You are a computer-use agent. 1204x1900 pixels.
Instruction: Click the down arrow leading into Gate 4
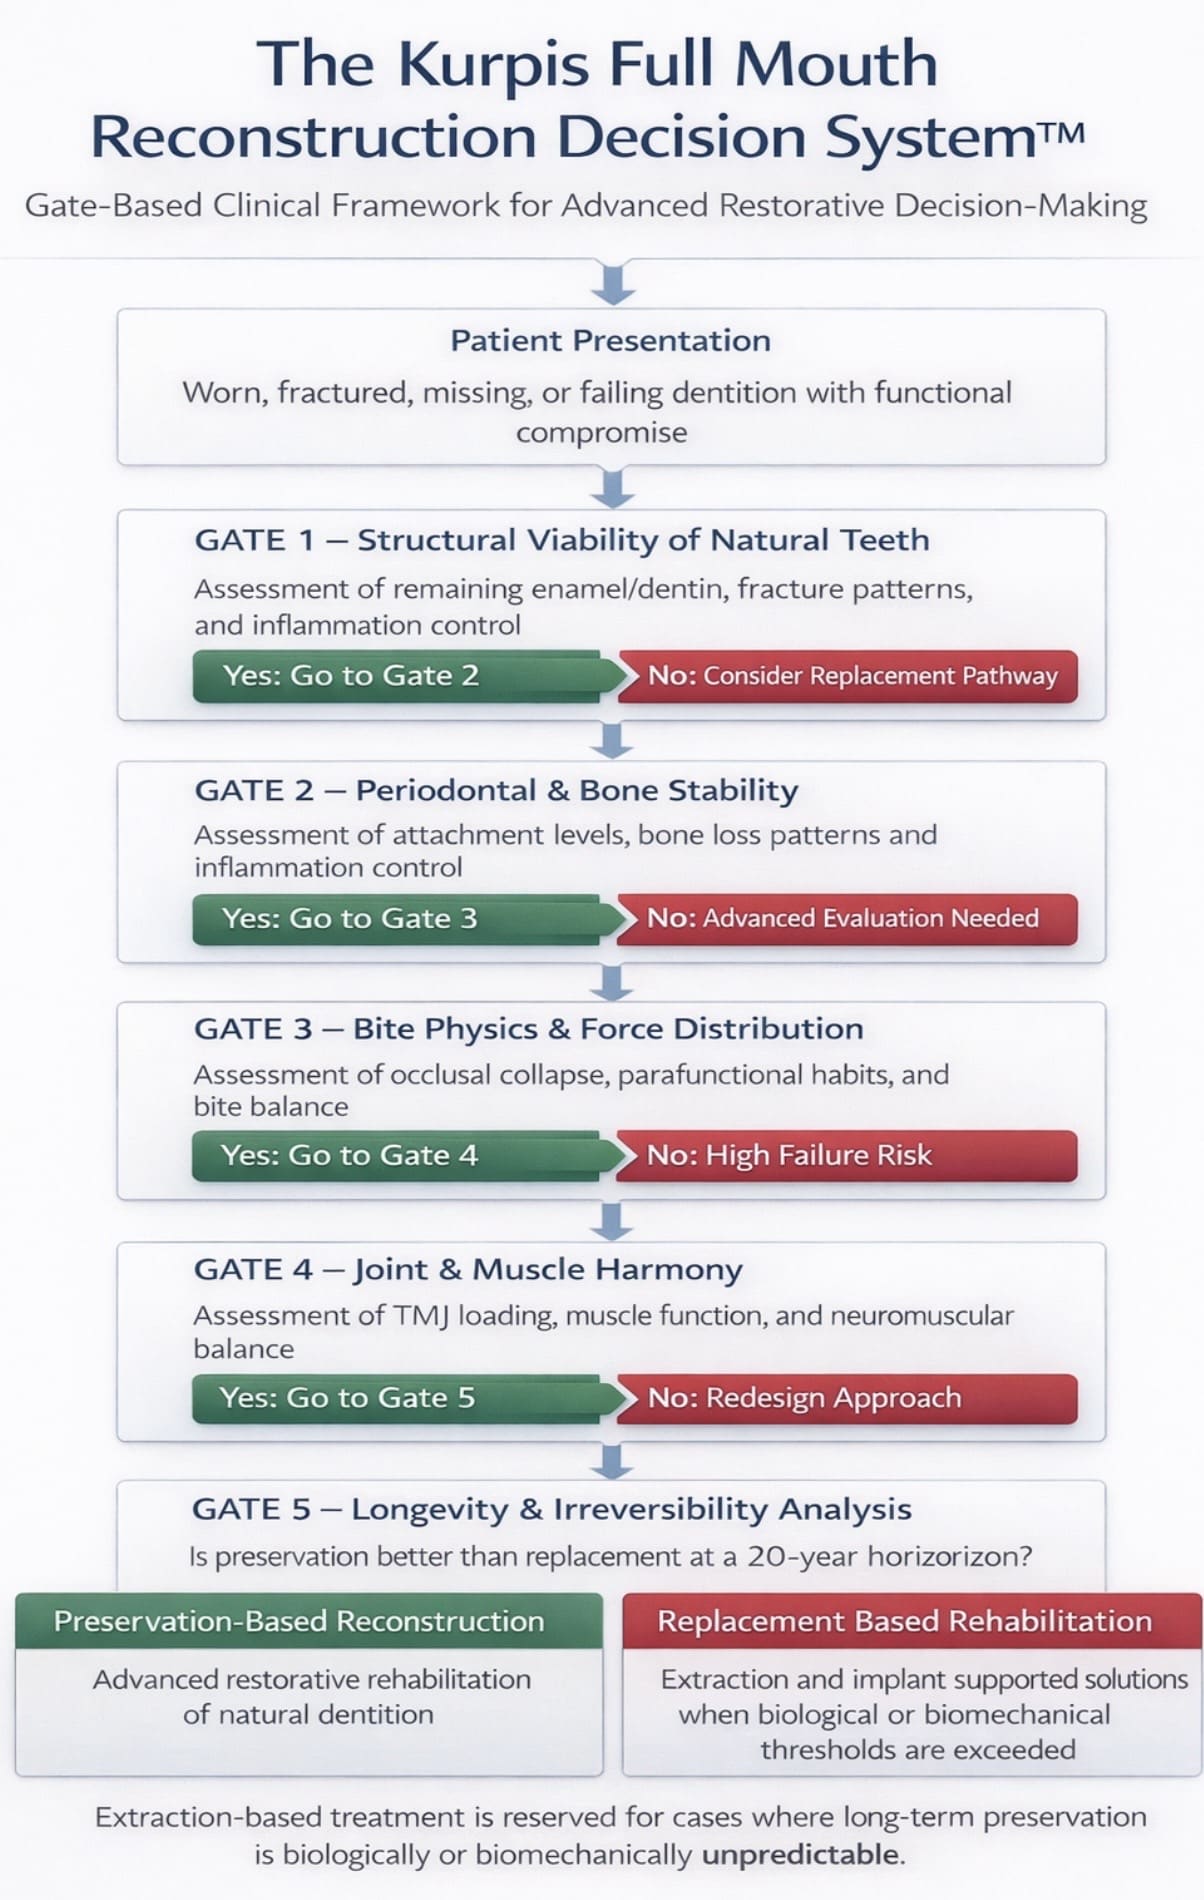coord(613,1221)
